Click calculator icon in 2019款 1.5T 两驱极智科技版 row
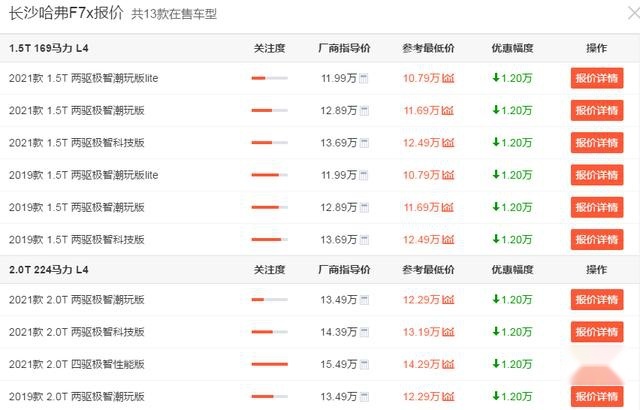 pyautogui.click(x=364, y=240)
